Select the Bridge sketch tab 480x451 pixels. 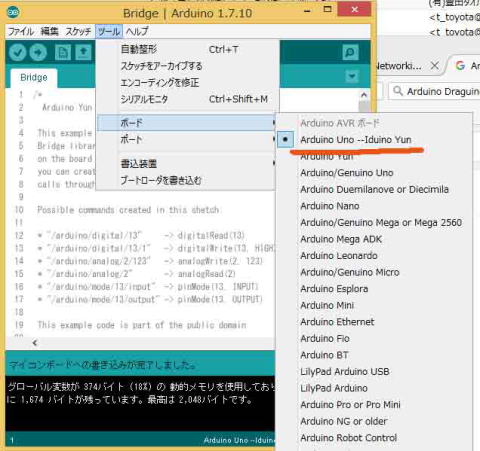34,77
